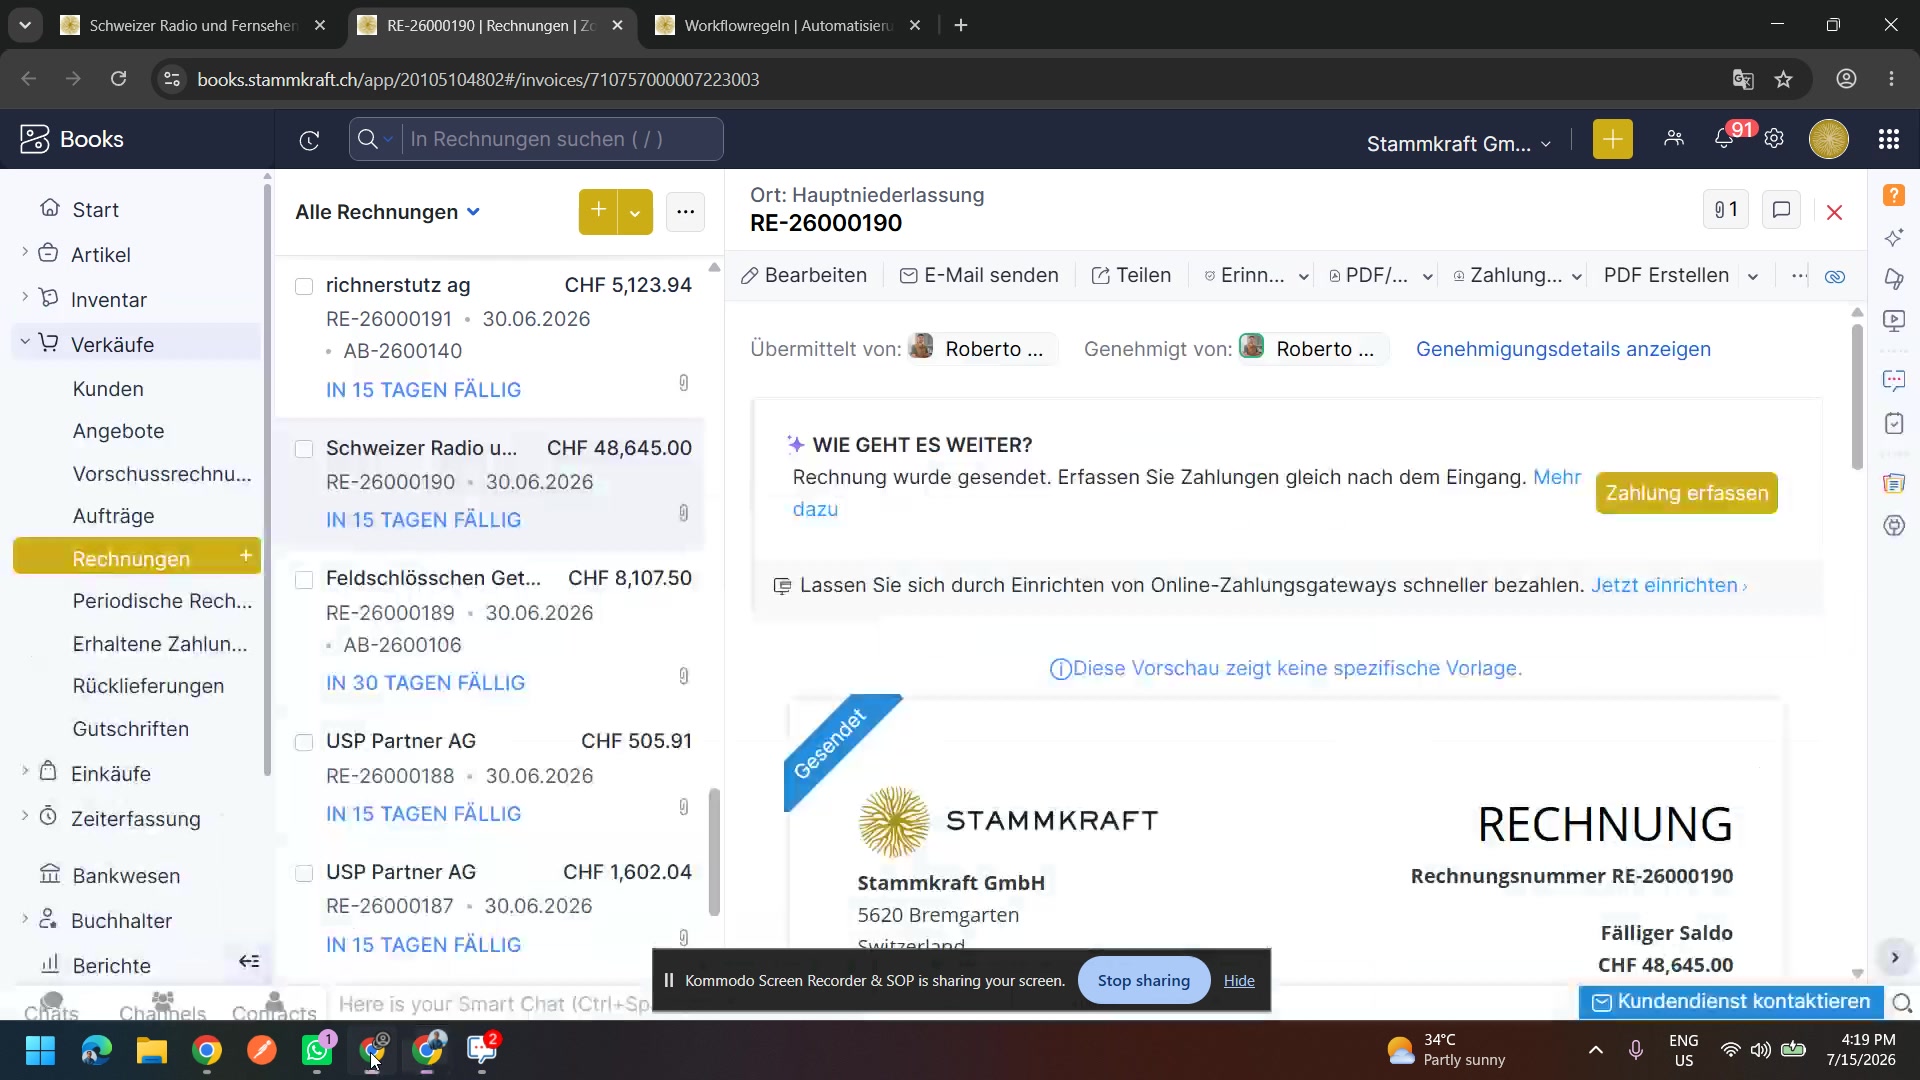The image size is (1920, 1080).
Task: Open the support headset icon in right rail
Action: coord(1894,526)
